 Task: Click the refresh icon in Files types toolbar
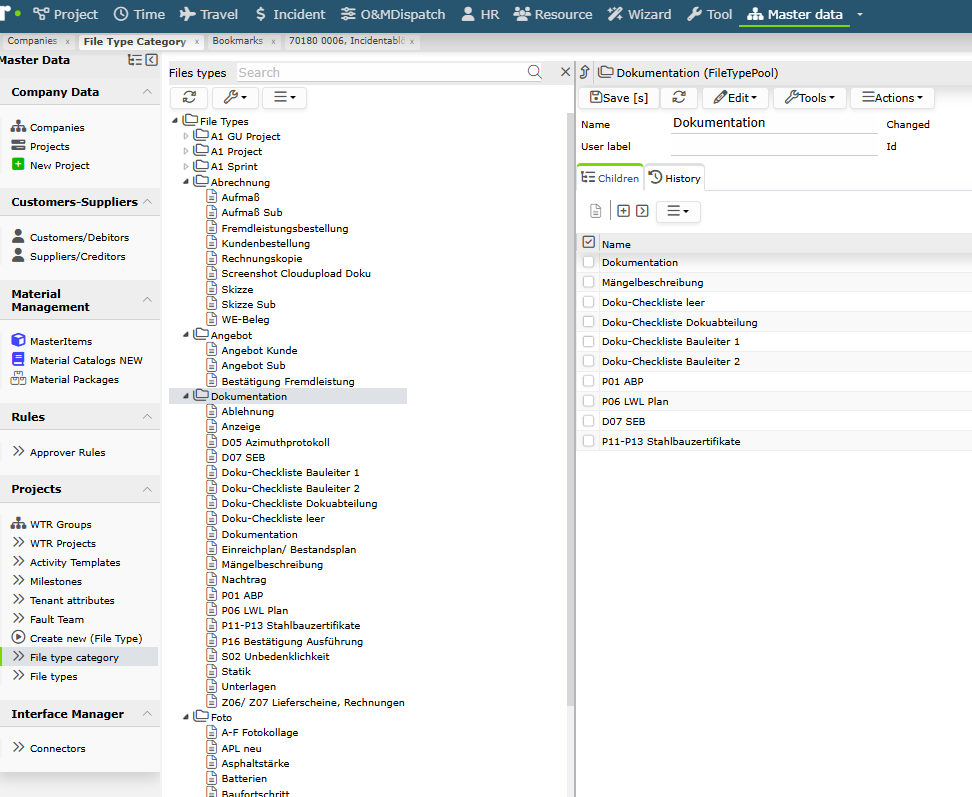tap(189, 97)
